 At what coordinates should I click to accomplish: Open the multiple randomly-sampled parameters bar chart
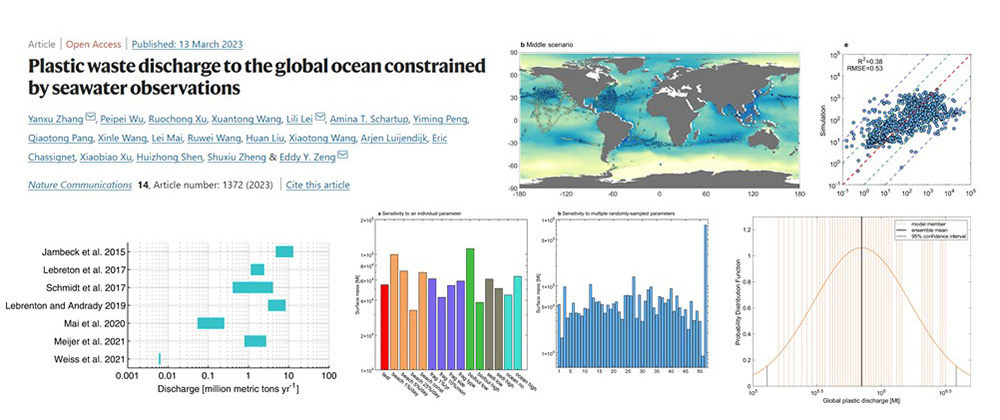click(x=633, y=295)
